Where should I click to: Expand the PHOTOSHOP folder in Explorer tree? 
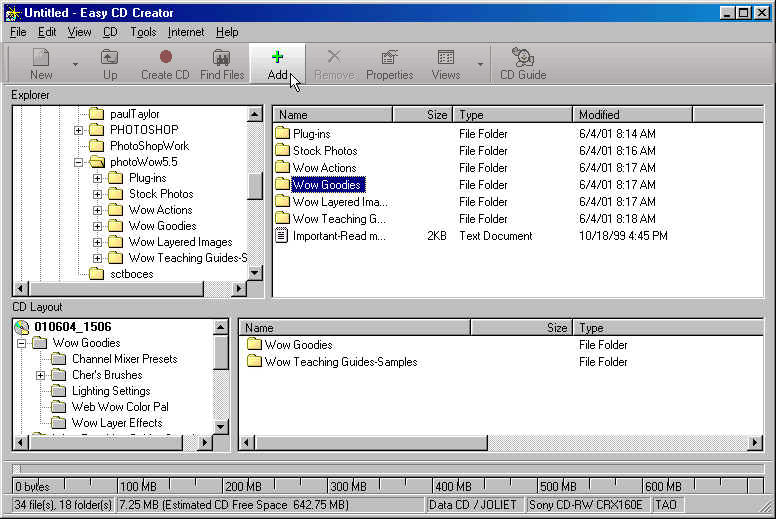[x=78, y=130]
